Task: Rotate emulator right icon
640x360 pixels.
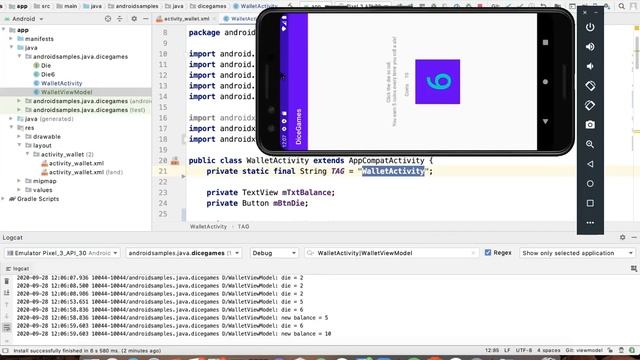Action: (590, 105)
